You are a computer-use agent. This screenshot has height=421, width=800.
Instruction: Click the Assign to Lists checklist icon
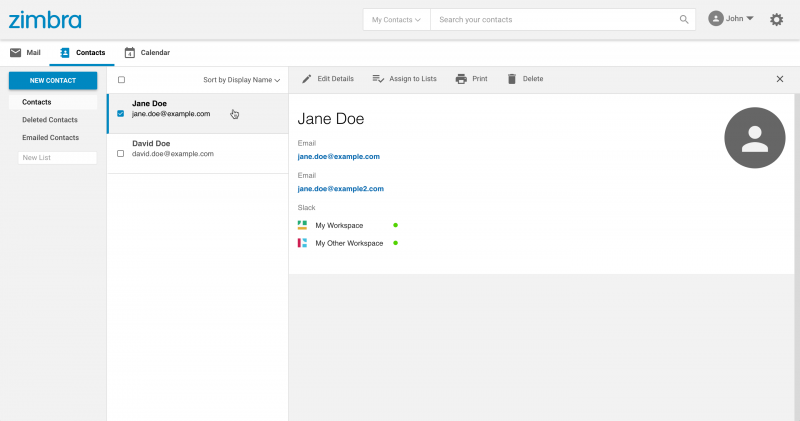coord(378,79)
